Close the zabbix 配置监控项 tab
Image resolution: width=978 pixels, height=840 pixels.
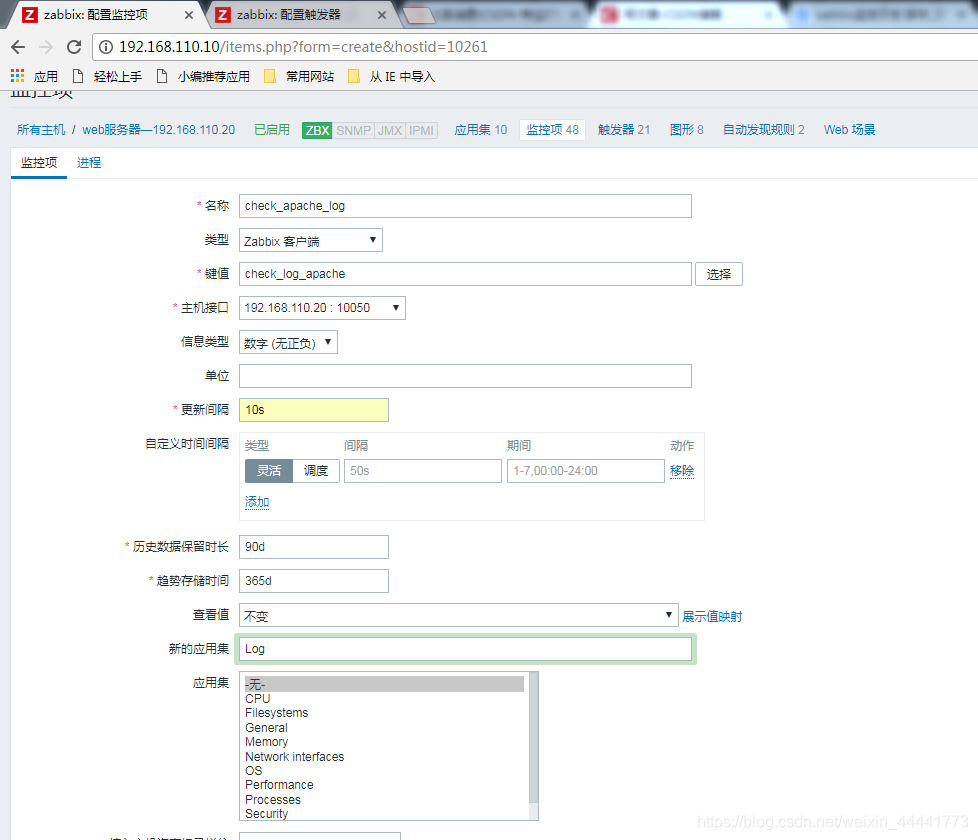(x=188, y=15)
